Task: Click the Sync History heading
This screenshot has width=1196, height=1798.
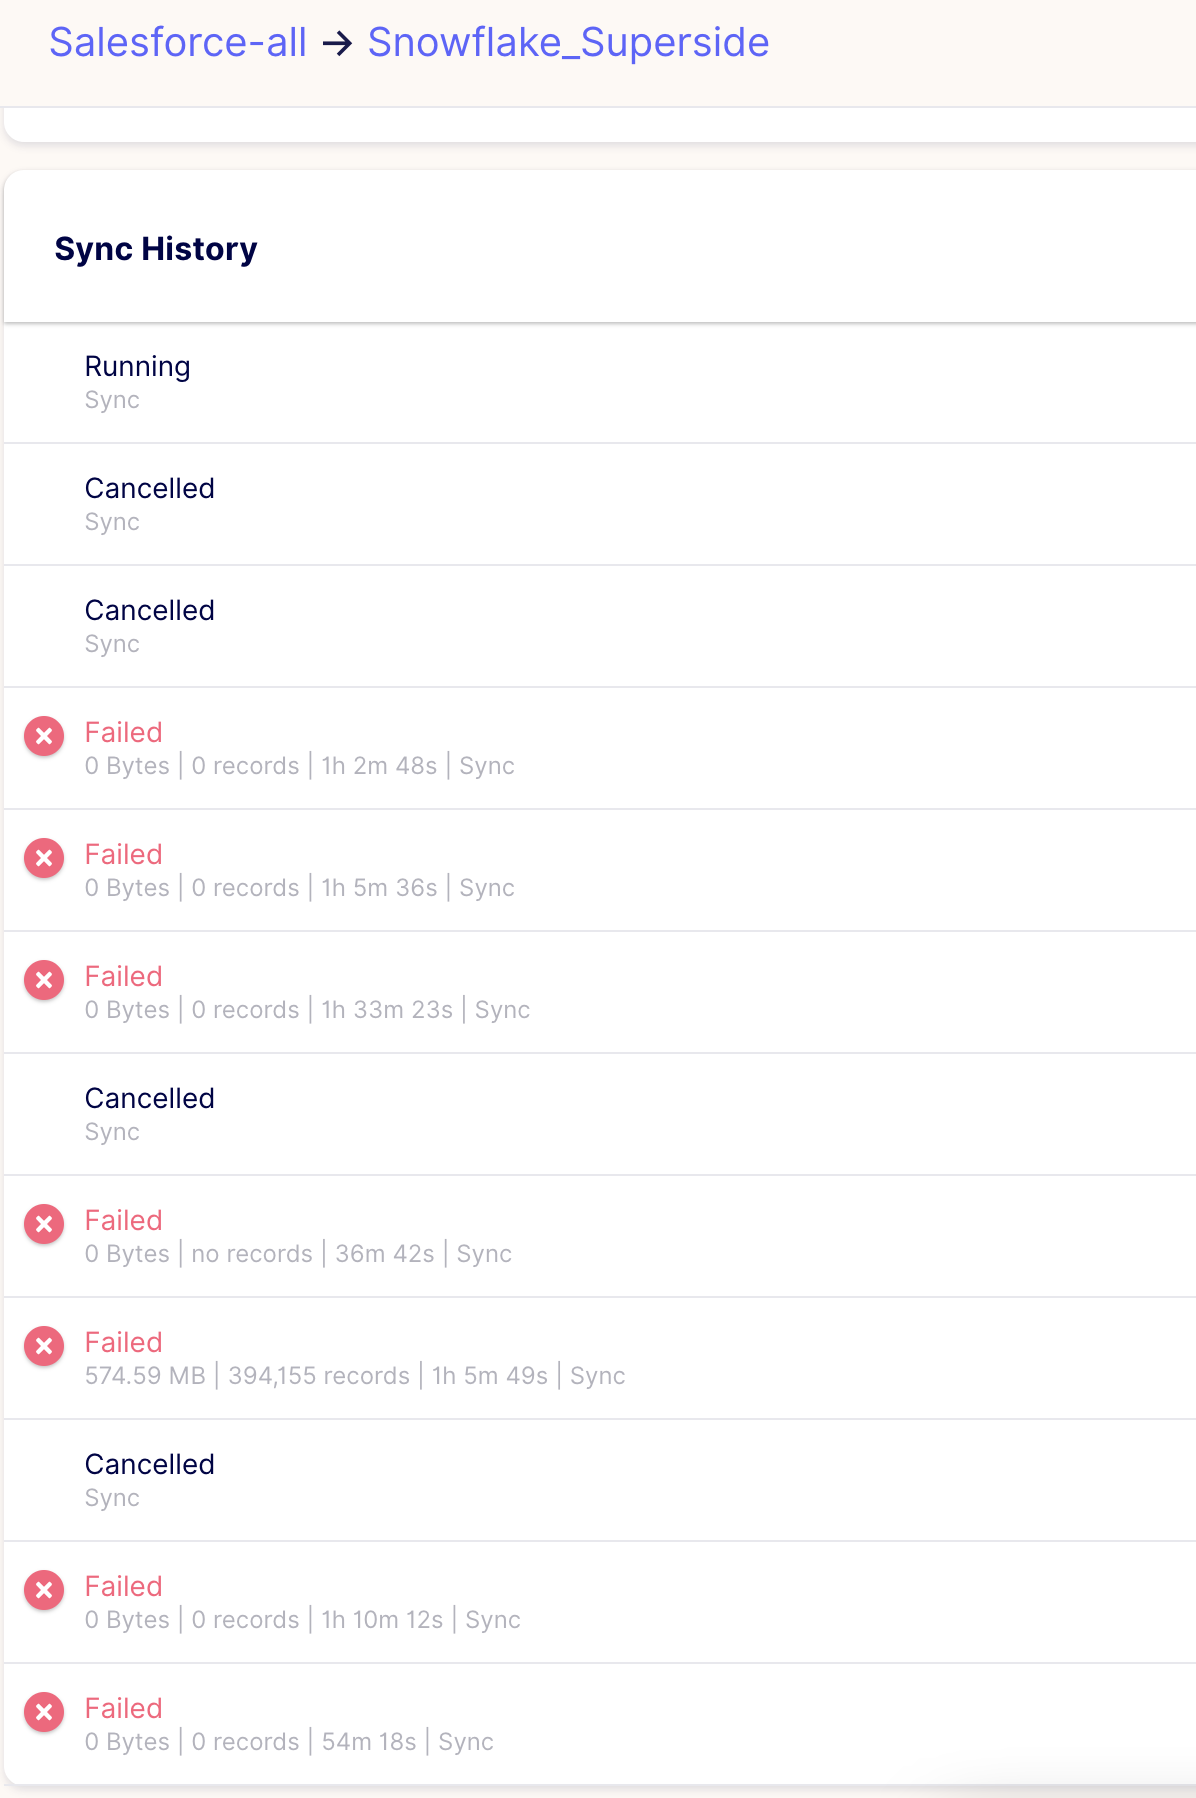Action: coord(155,248)
